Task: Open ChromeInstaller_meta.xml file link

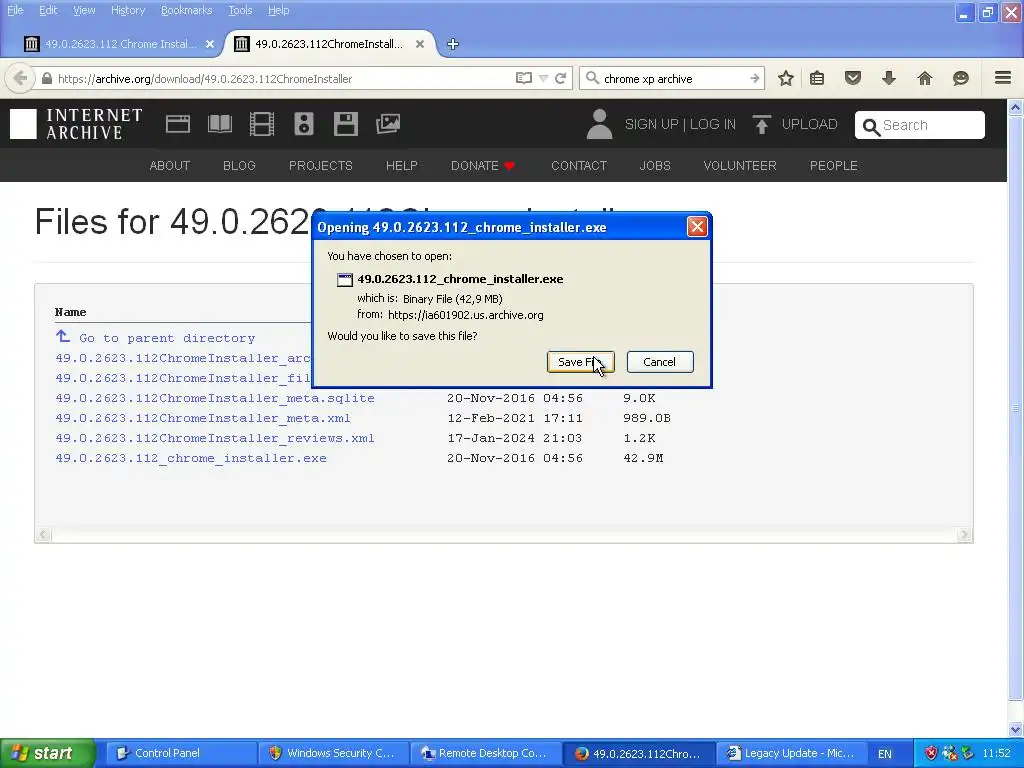Action: pyautogui.click(x=203, y=419)
